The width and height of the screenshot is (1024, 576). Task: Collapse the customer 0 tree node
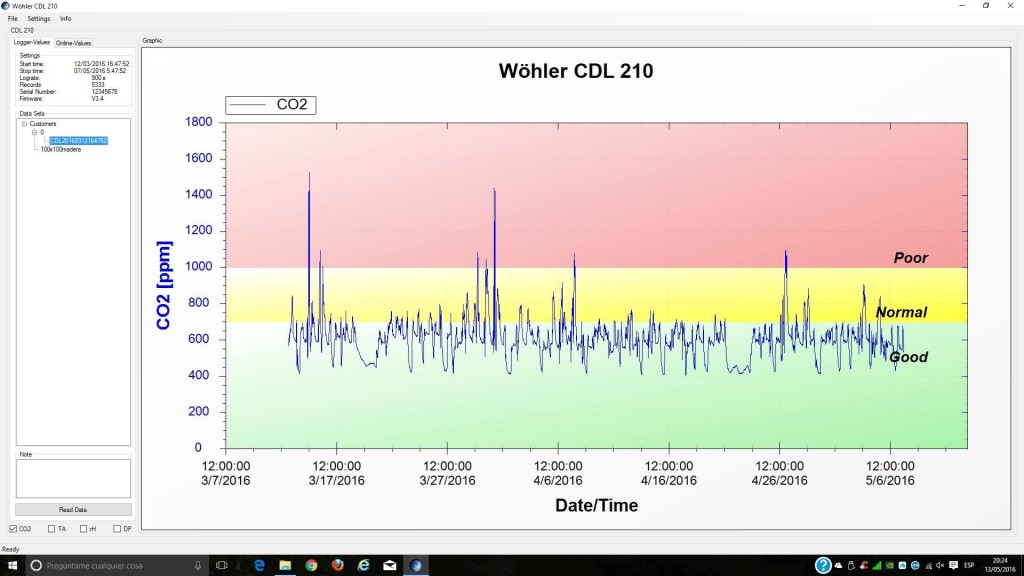(x=35, y=132)
